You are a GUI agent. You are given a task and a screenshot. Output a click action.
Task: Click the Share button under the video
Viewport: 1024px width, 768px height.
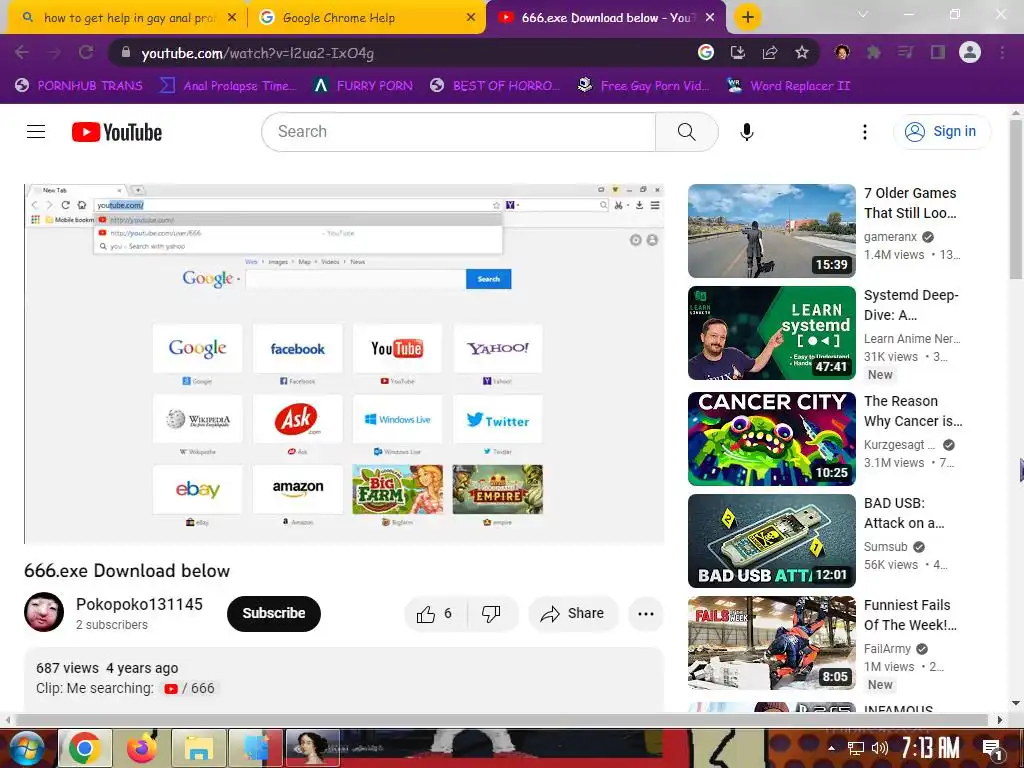572,614
